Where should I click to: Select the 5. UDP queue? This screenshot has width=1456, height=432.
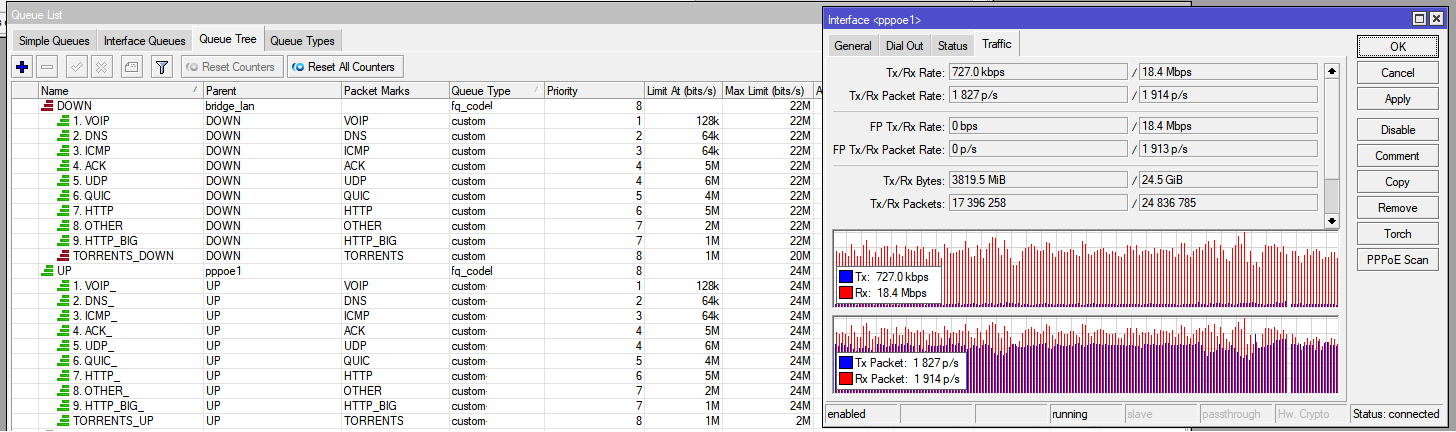(x=415, y=180)
